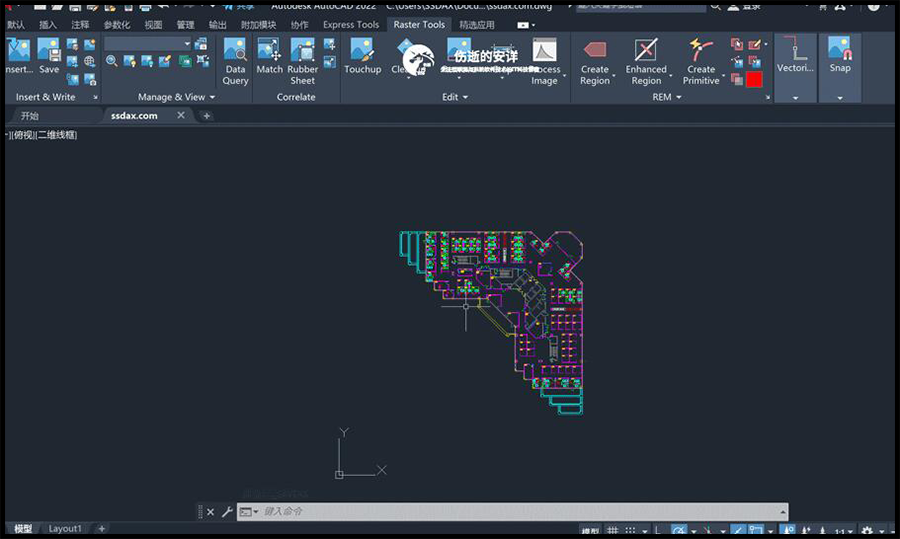
Task: Open the Vectorize panel dropdown arrow
Action: click(x=796, y=98)
